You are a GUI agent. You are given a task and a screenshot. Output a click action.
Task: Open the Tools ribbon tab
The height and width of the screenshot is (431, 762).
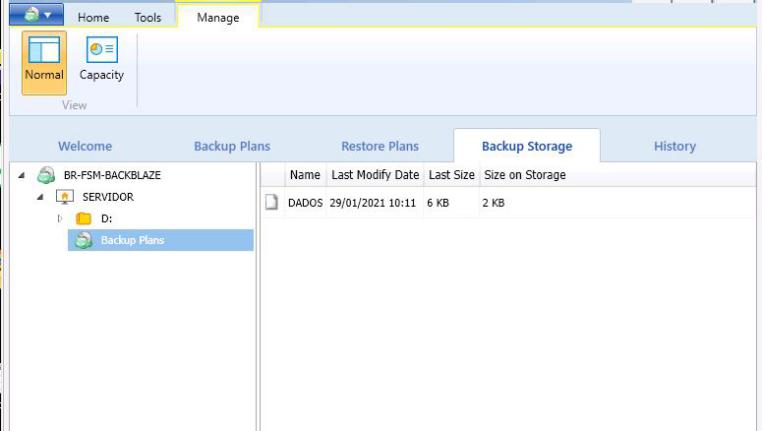pos(148,17)
